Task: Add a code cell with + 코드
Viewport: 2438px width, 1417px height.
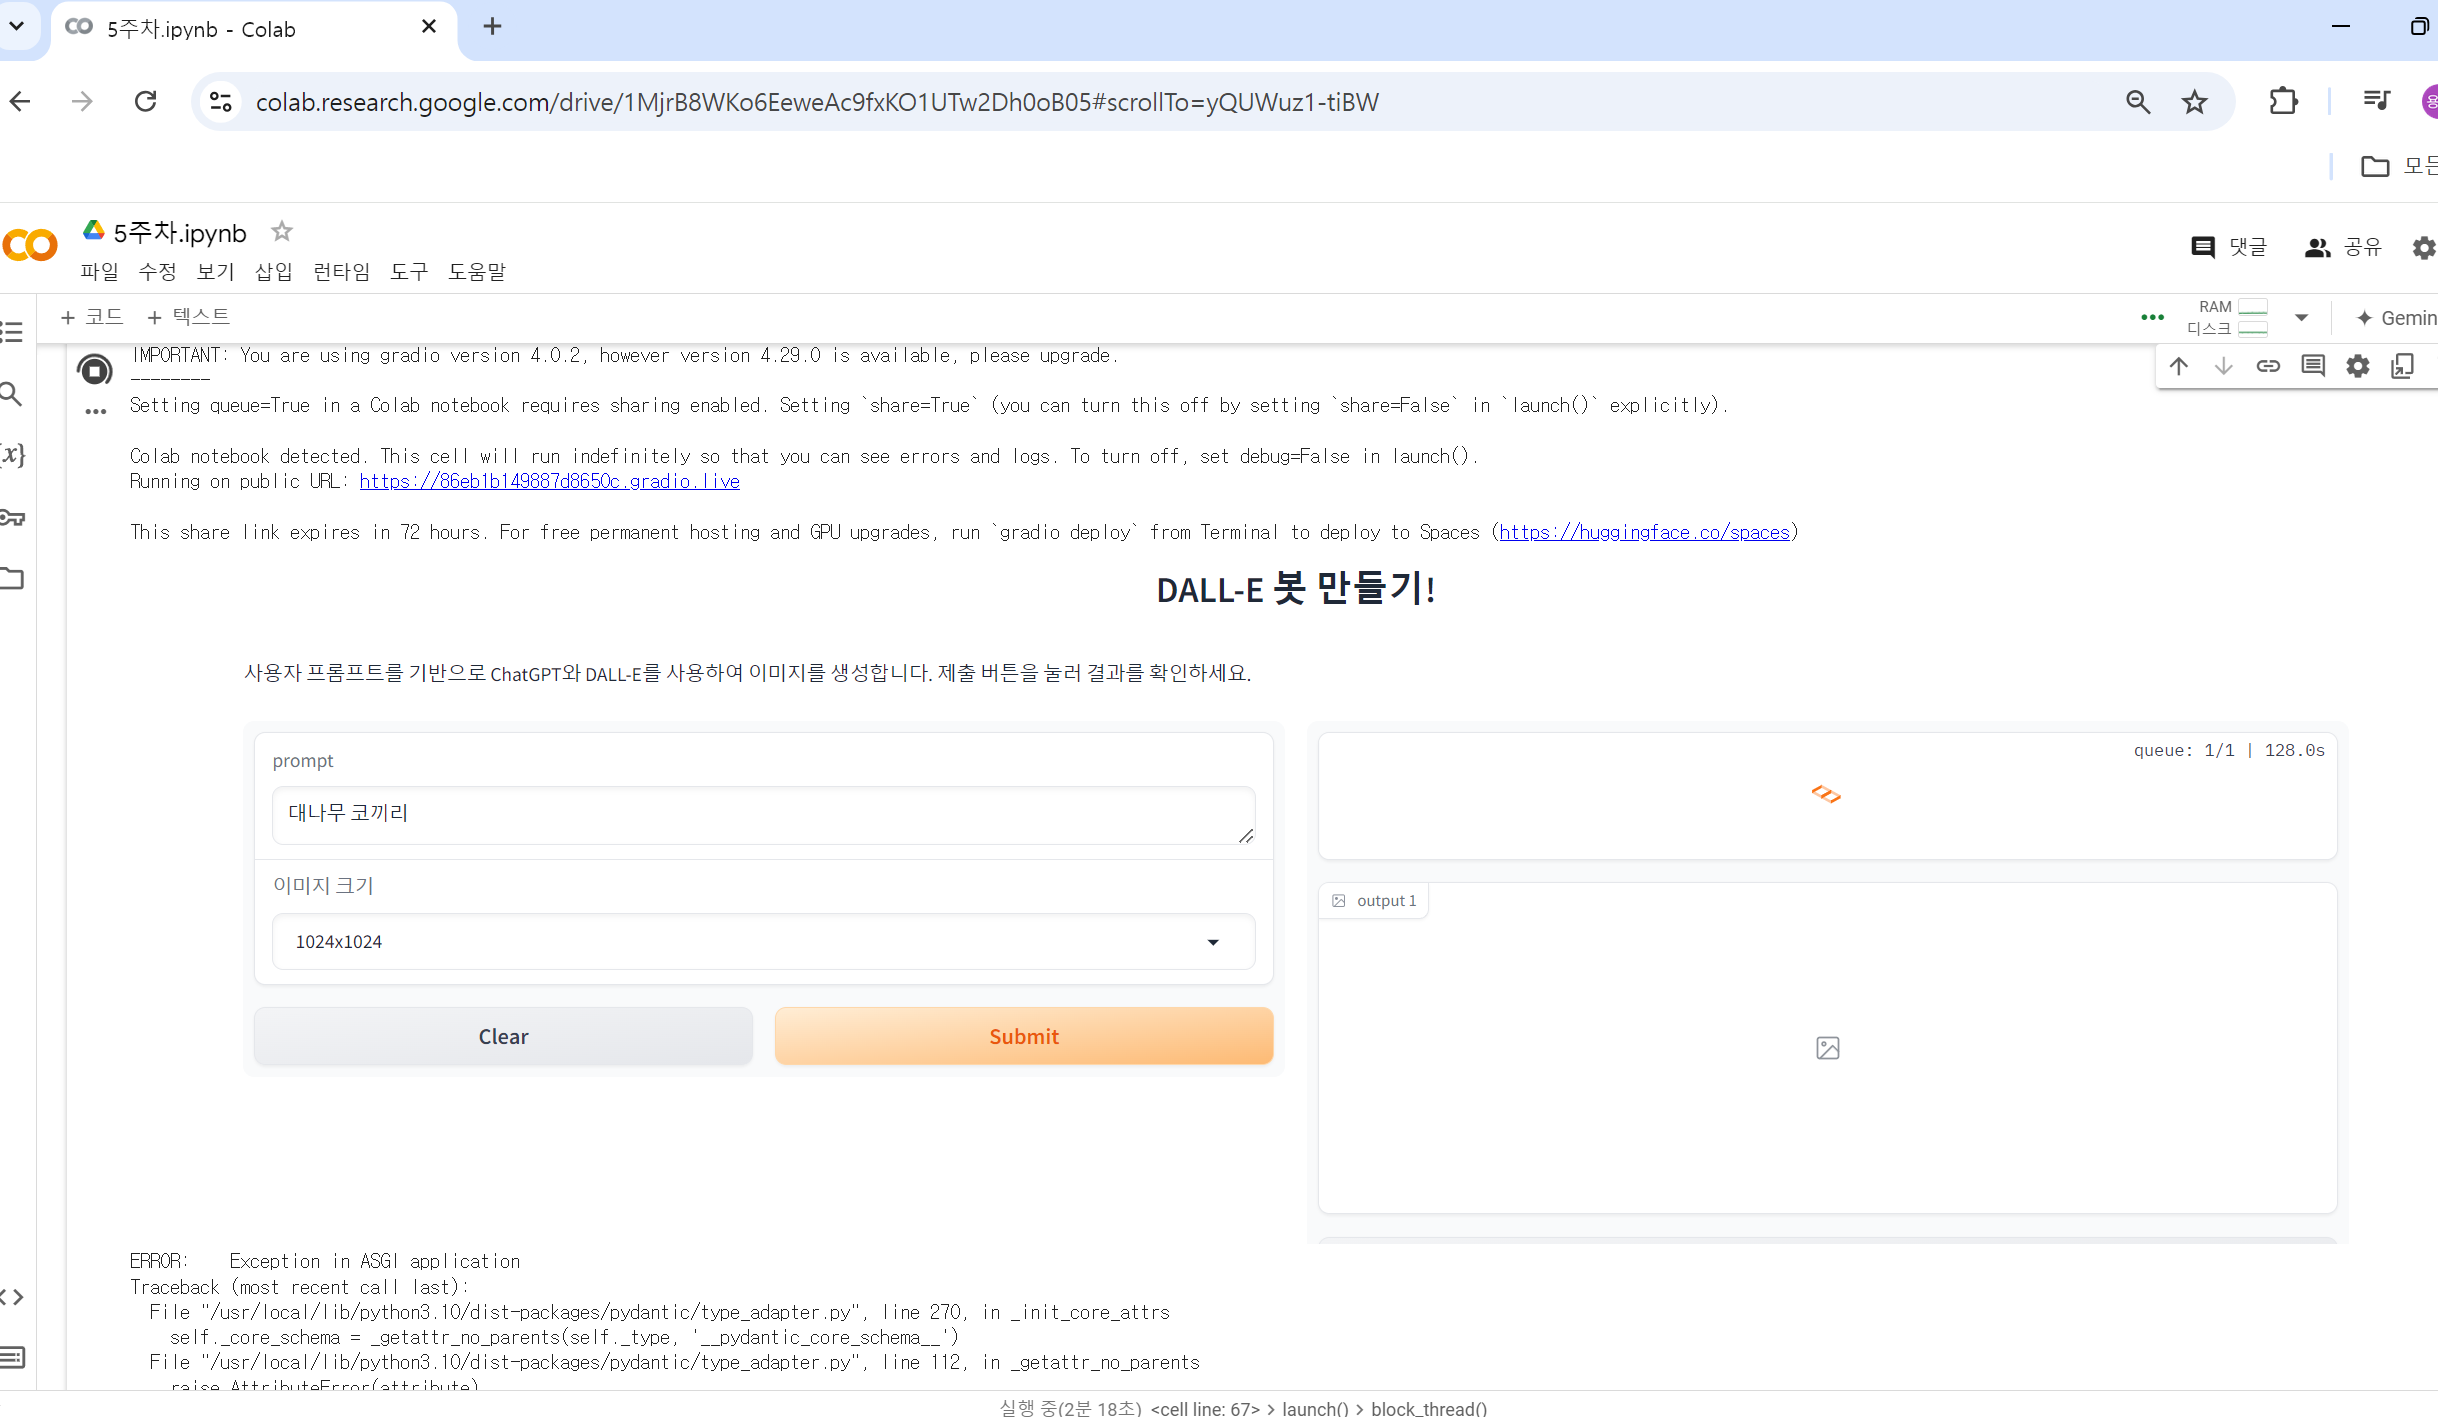Action: pyautogui.click(x=92, y=317)
